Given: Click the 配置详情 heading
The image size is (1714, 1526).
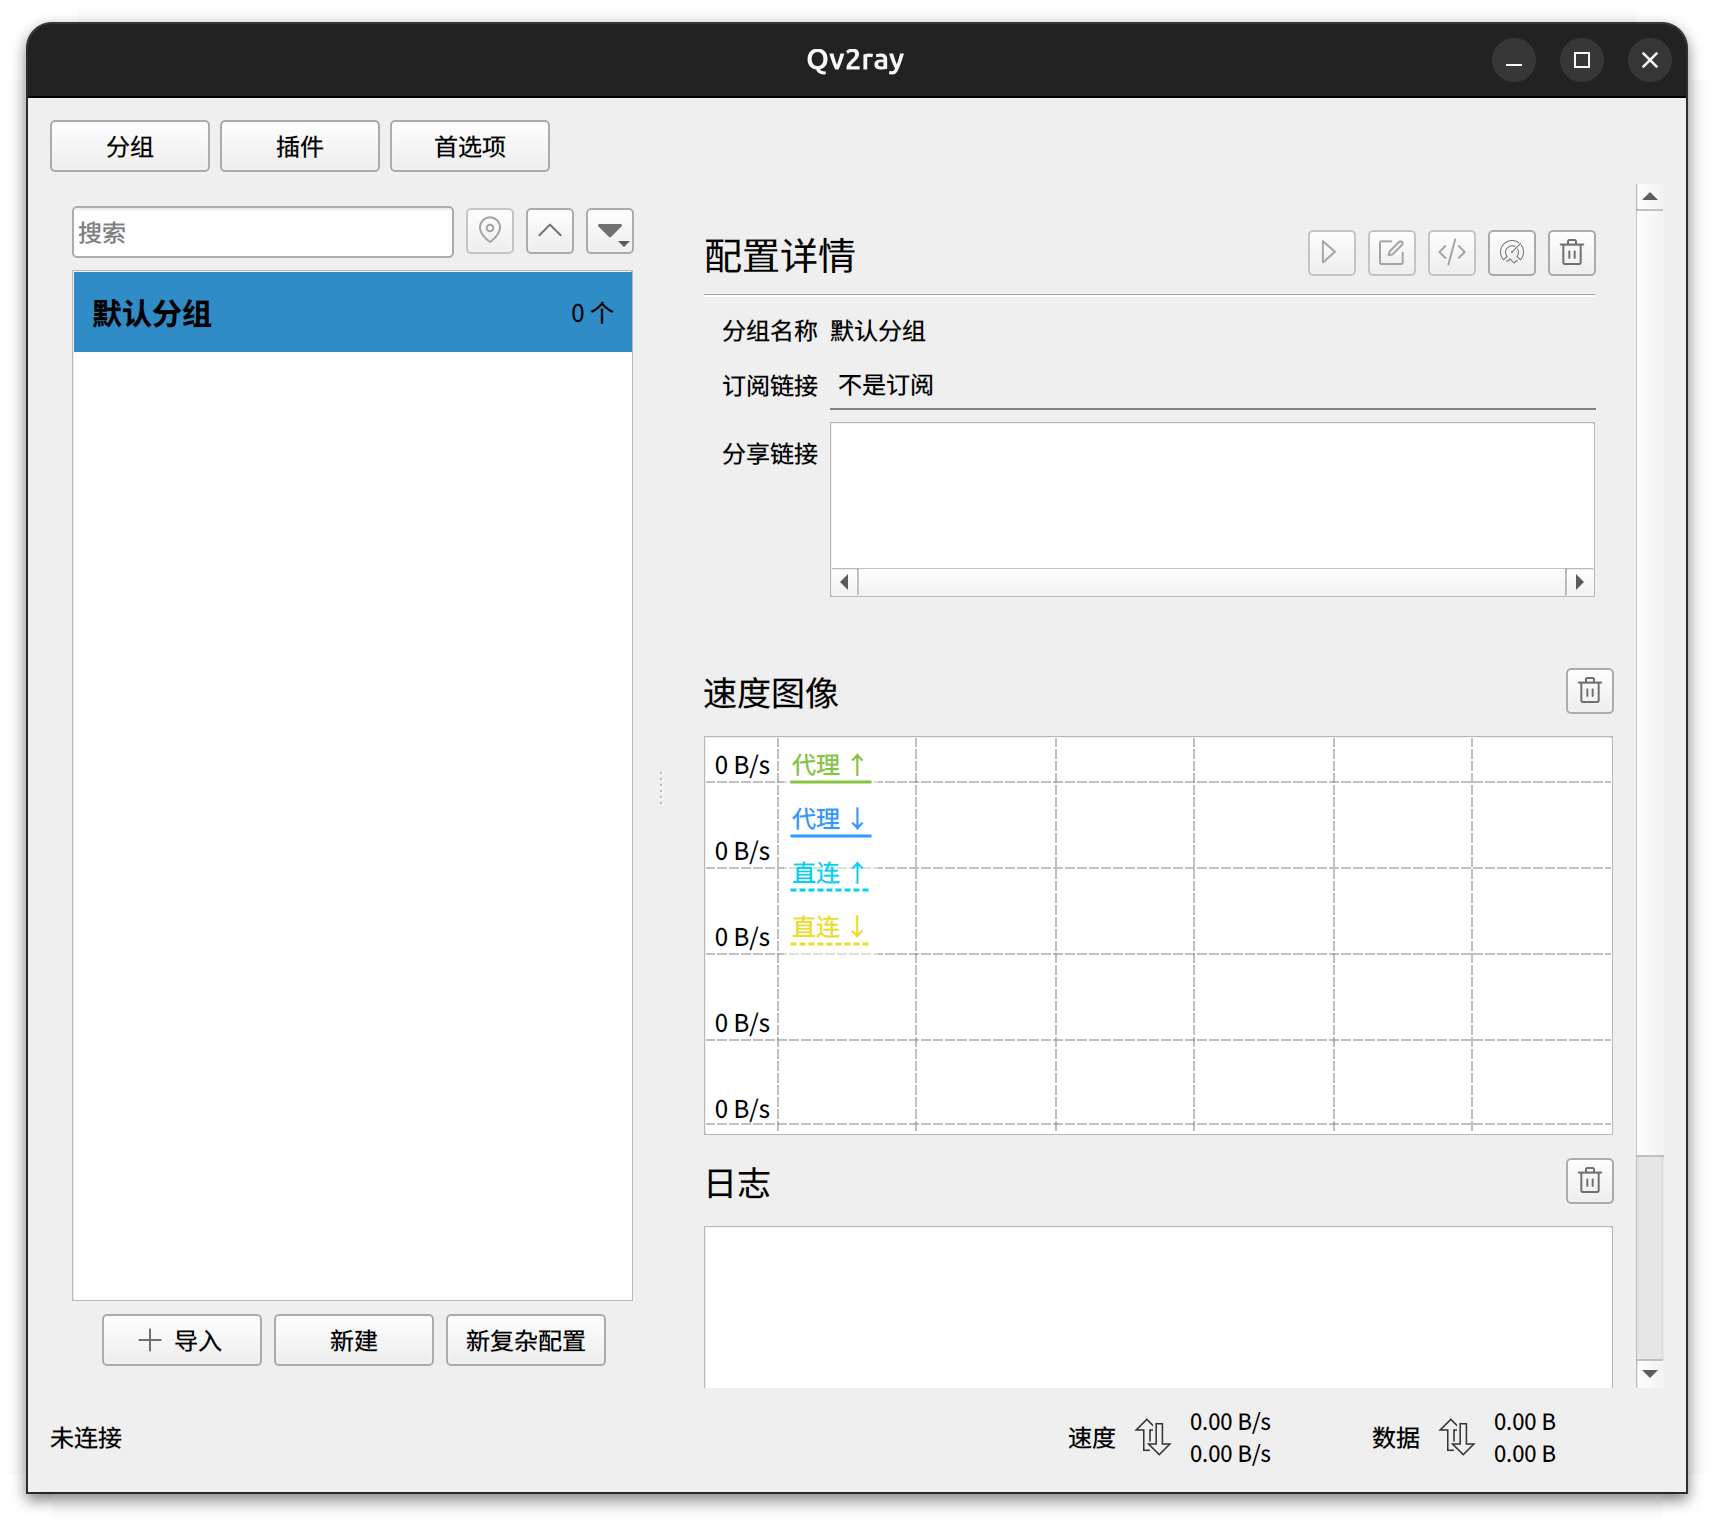Looking at the screenshot, I should [780, 256].
